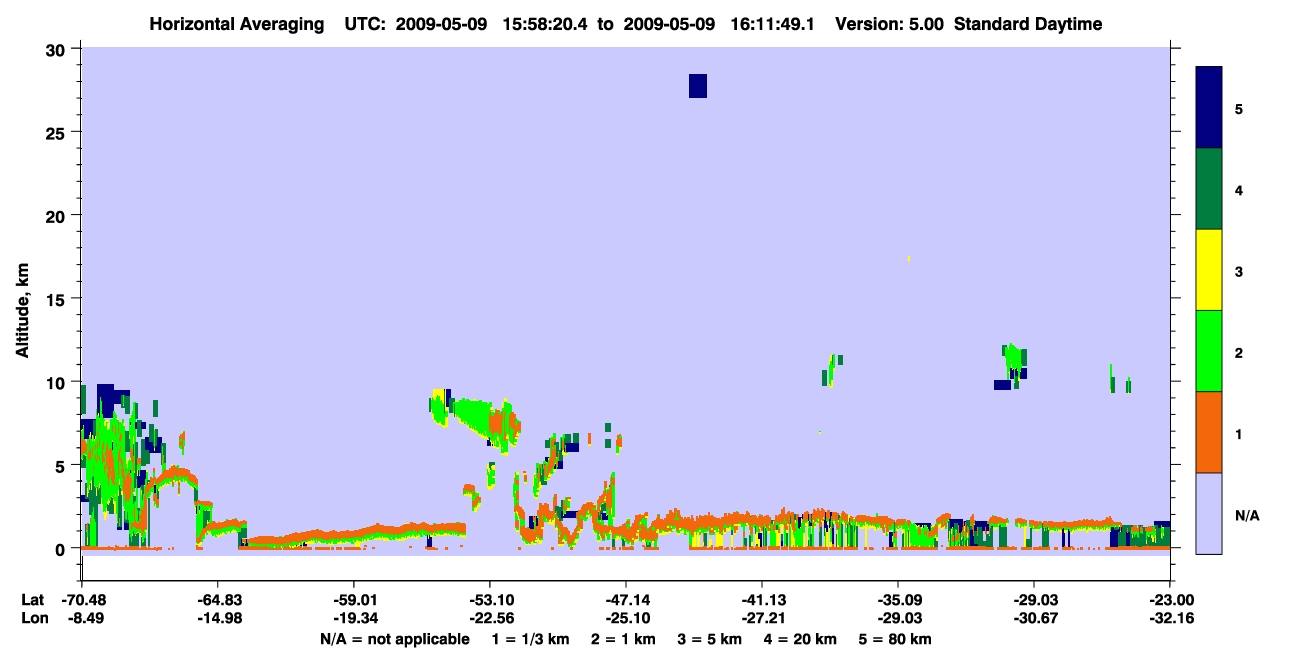Screen dimensions: 1300x667
Task: Click the dark green level 4 color swatch
Action: coord(1209,189)
